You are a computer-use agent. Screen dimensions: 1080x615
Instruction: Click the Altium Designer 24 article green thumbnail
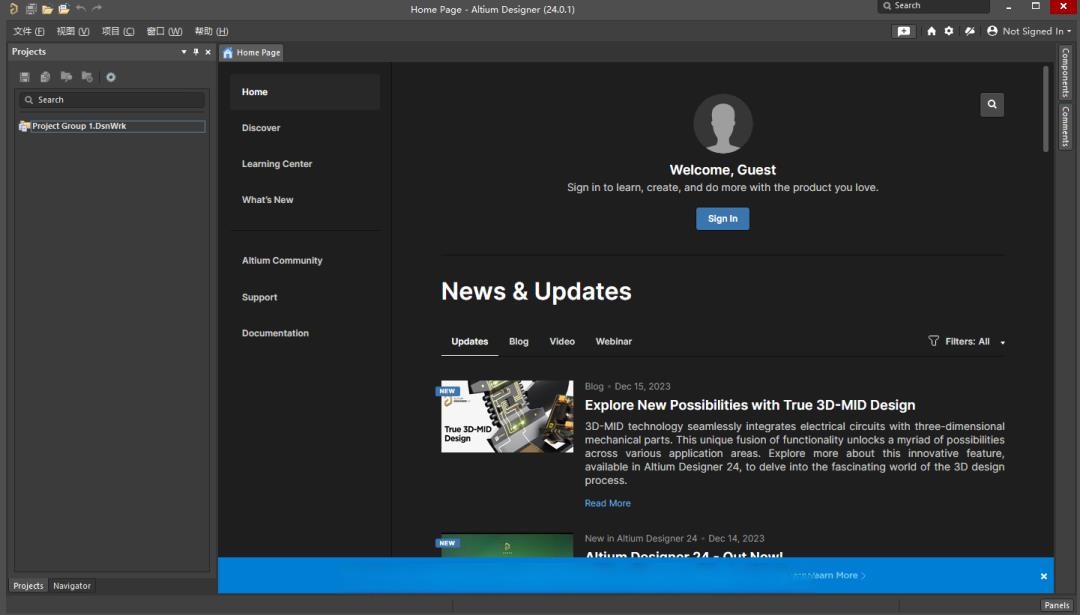coord(507,545)
